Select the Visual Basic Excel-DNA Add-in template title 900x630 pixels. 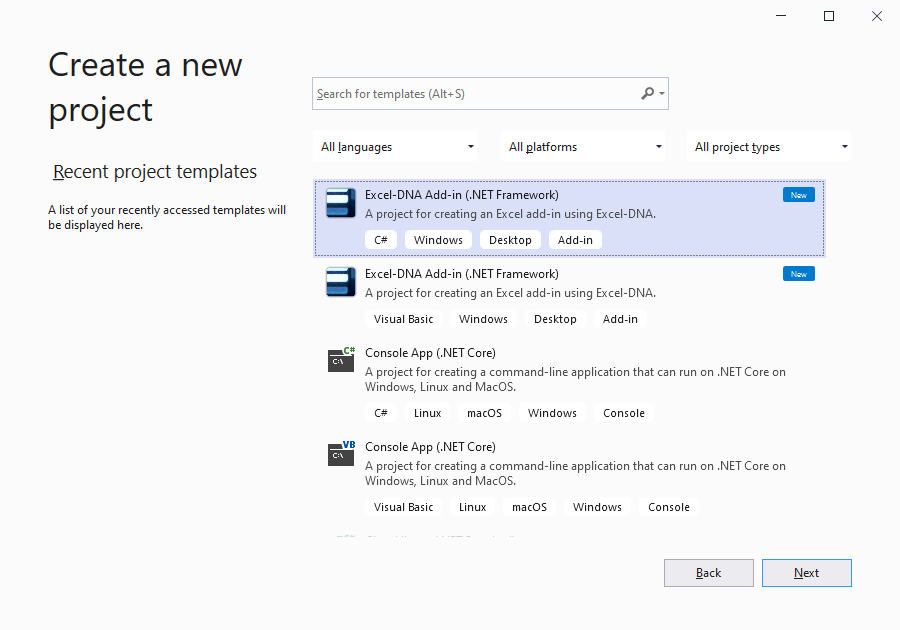[x=461, y=274]
